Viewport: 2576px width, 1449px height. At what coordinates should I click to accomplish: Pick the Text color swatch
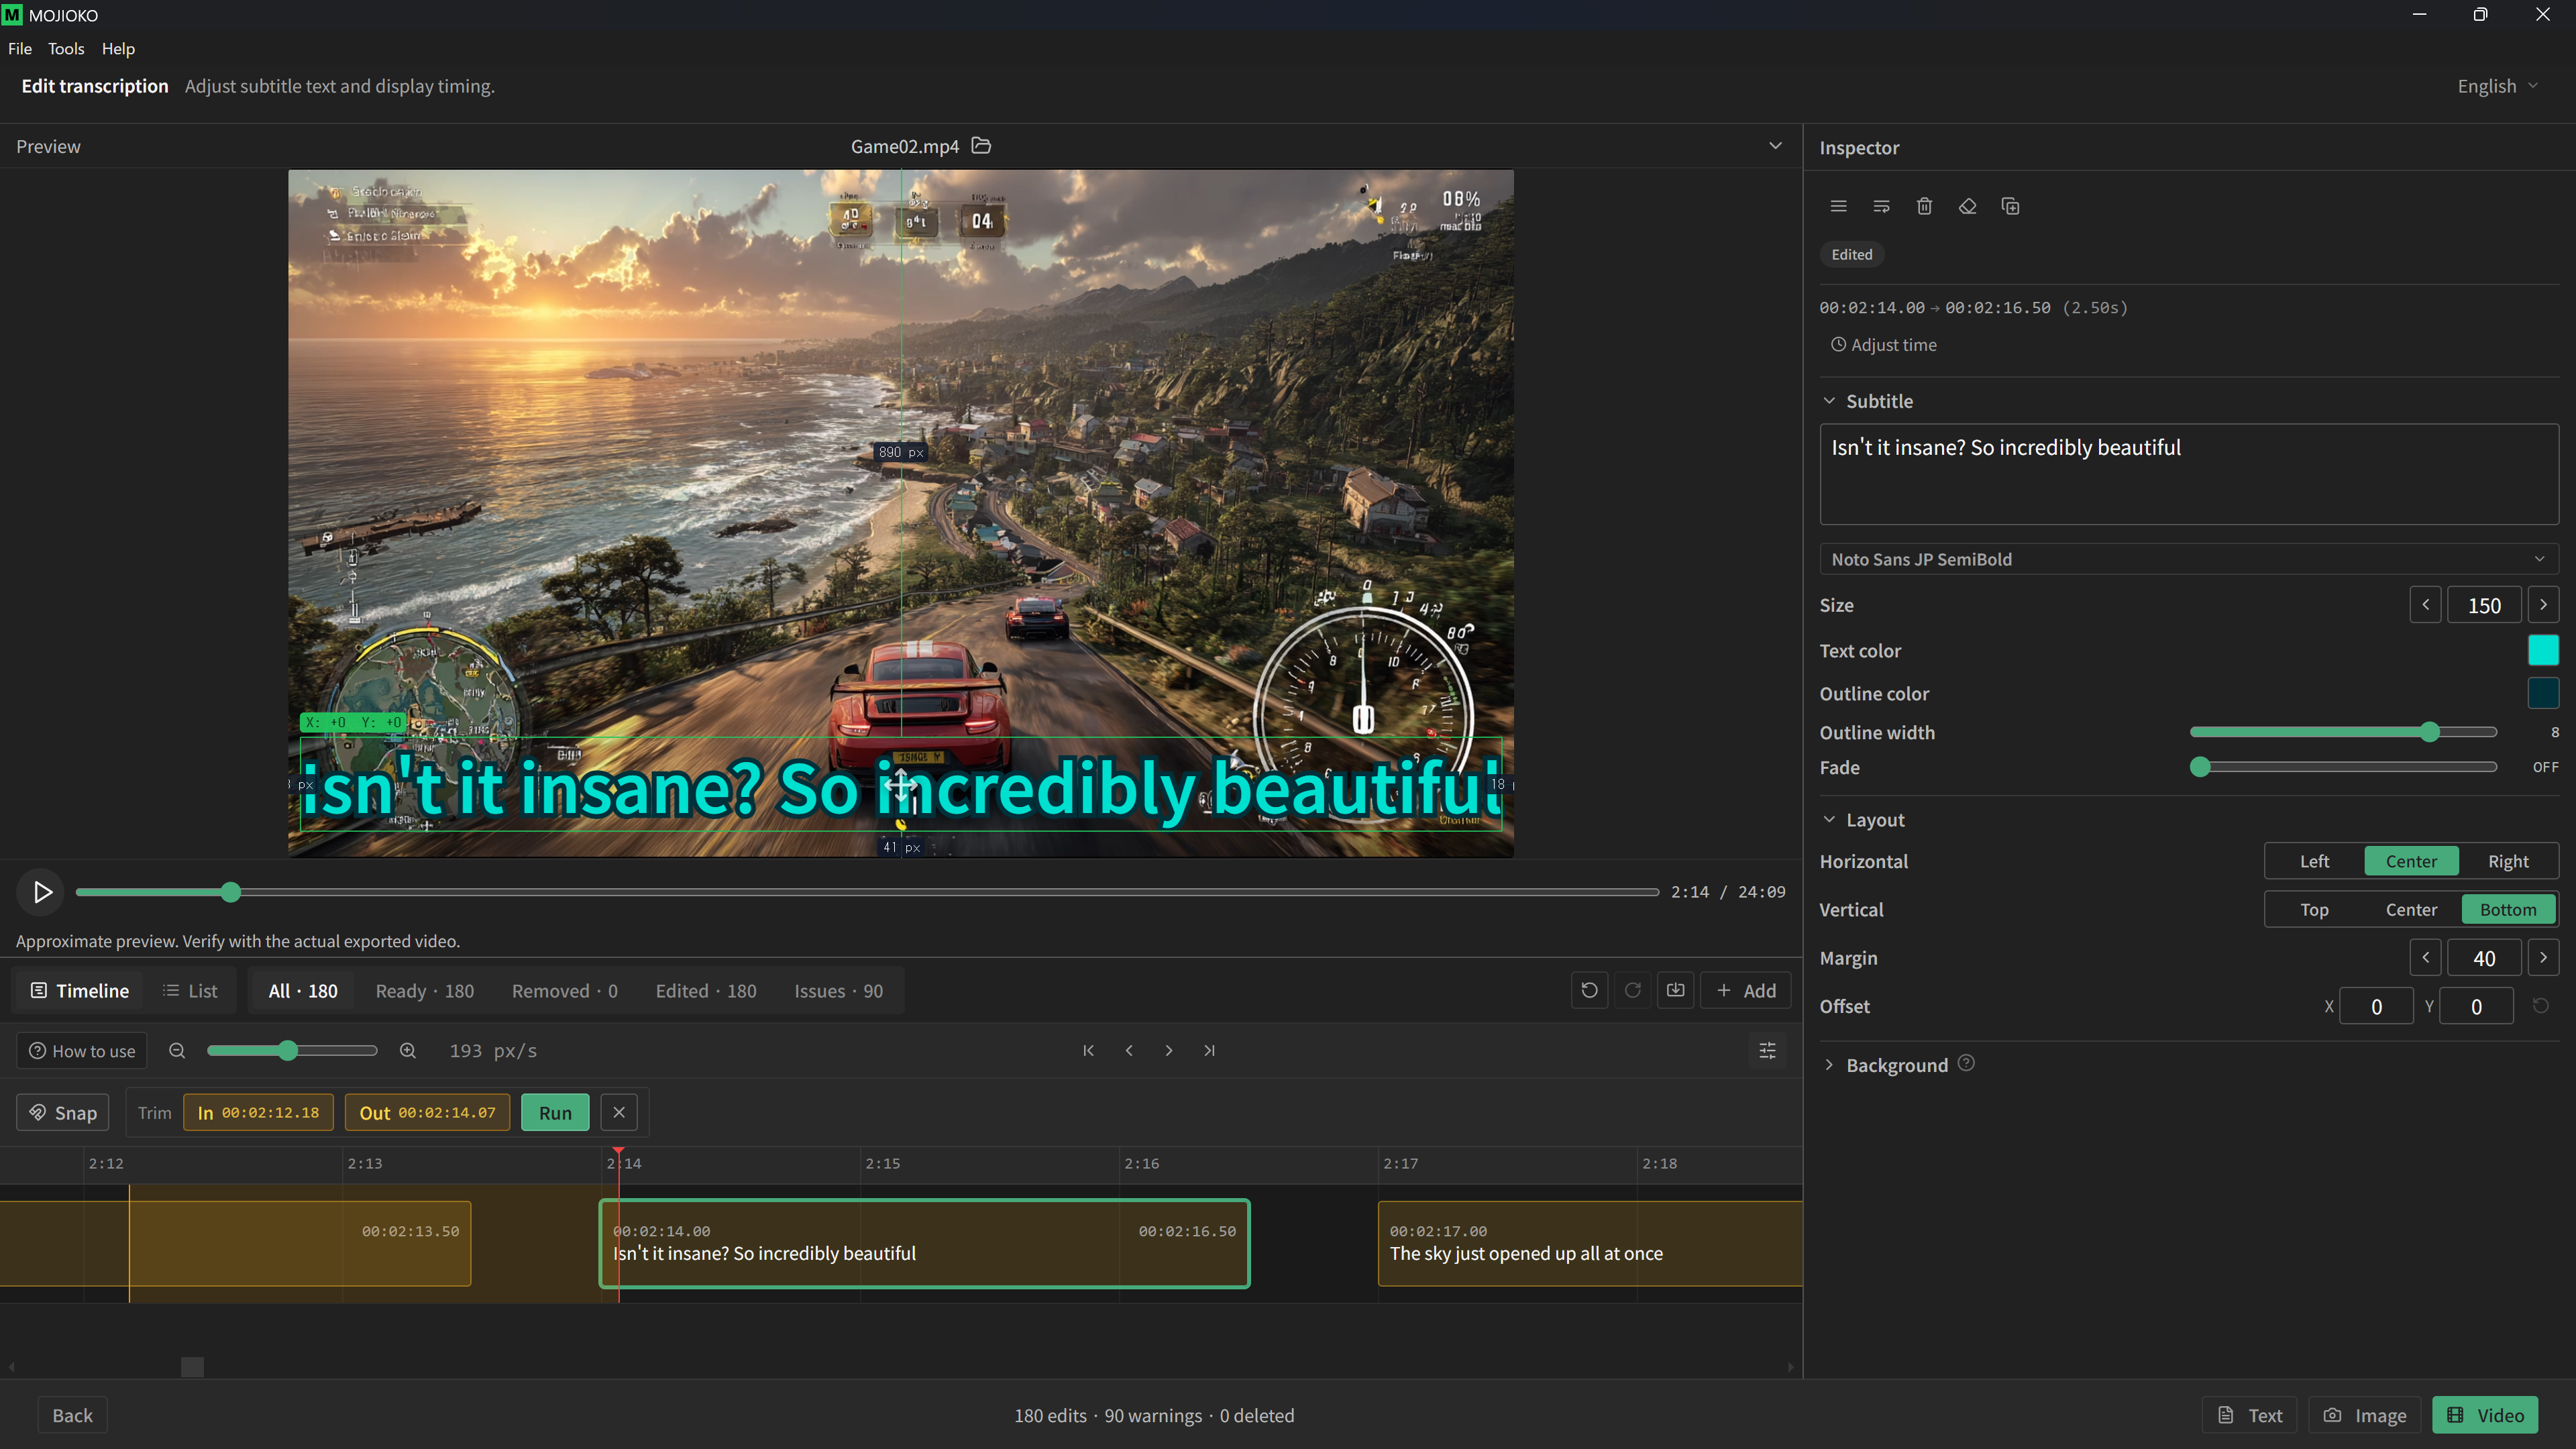click(2543, 650)
